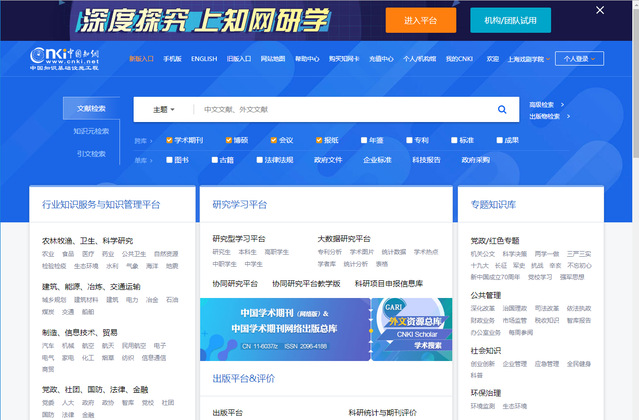
Task: Click the 机关公文 topic link
Action: click(x=483, y=254)
